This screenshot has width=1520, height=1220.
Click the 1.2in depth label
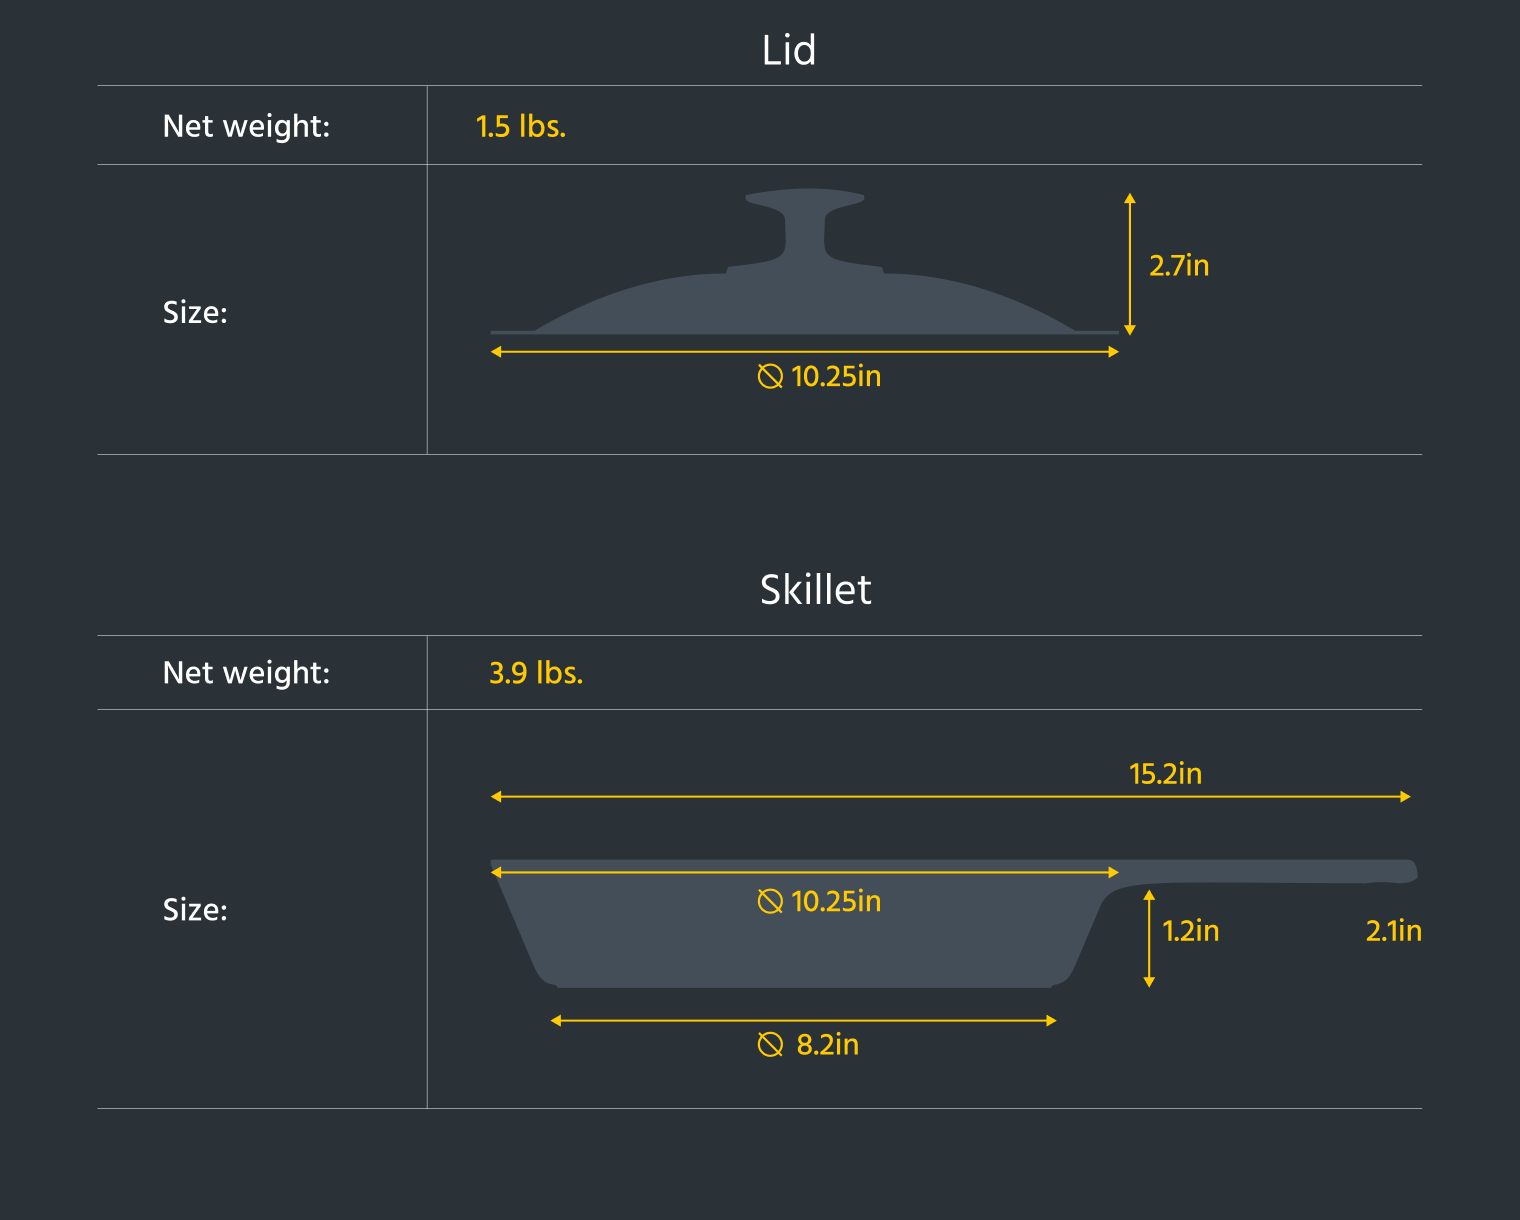click(1190, 931)
